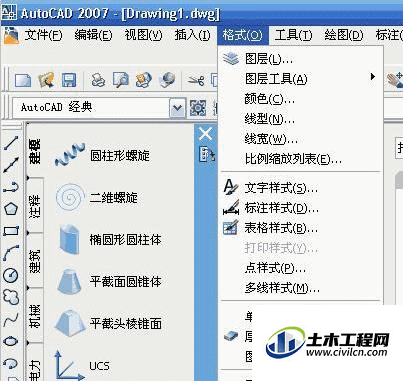Click the Open file toolbar icon

pos(46,80)
